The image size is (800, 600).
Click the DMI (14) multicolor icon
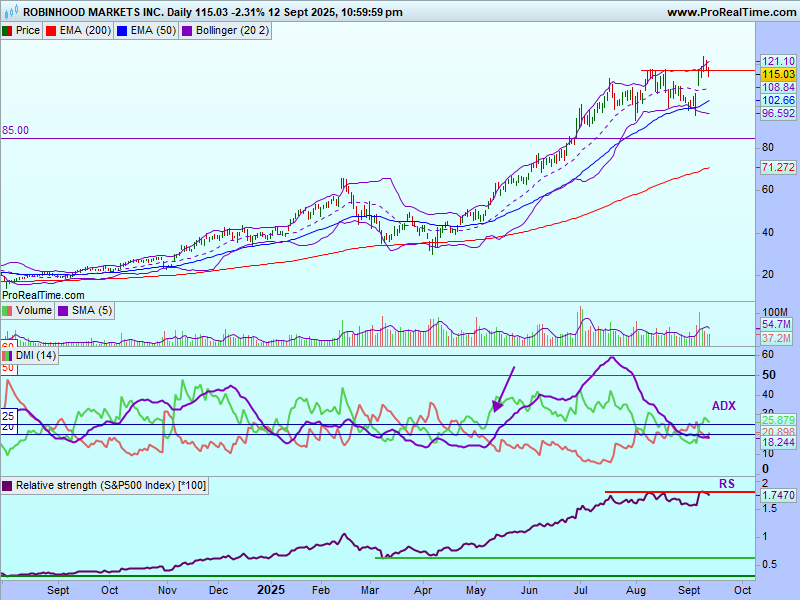(8, 356)
